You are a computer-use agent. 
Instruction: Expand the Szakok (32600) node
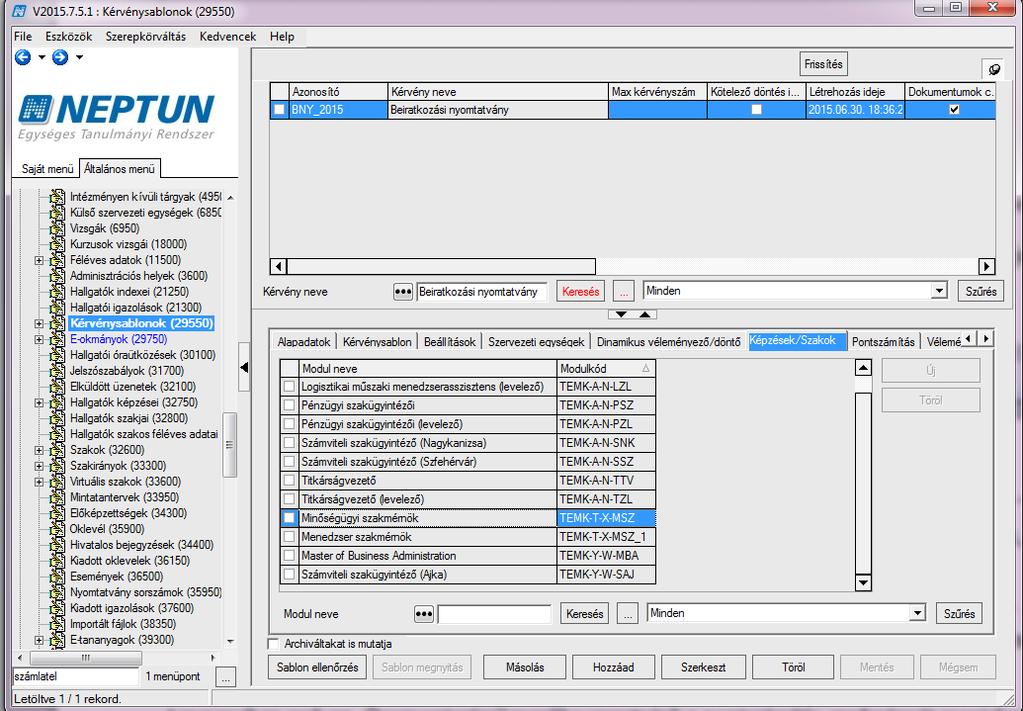click(39, 450)
